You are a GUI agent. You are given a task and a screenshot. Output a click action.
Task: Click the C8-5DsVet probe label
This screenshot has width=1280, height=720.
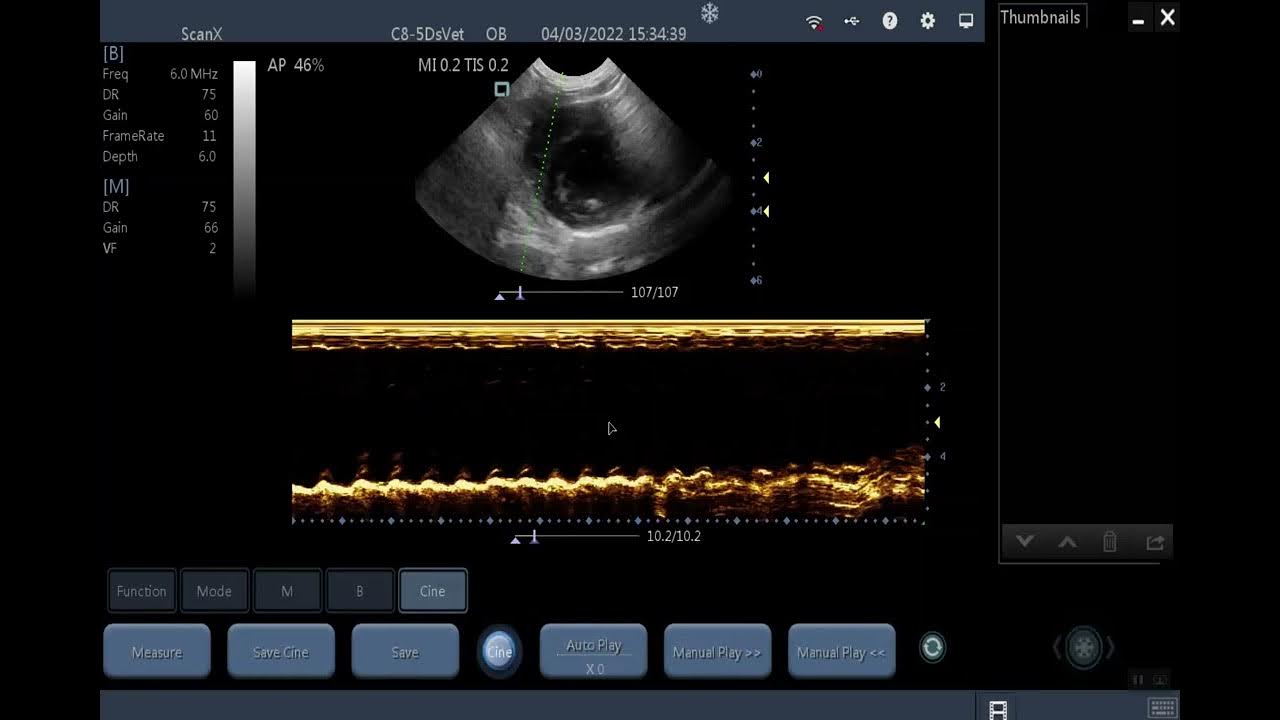(x=427, y=34)
